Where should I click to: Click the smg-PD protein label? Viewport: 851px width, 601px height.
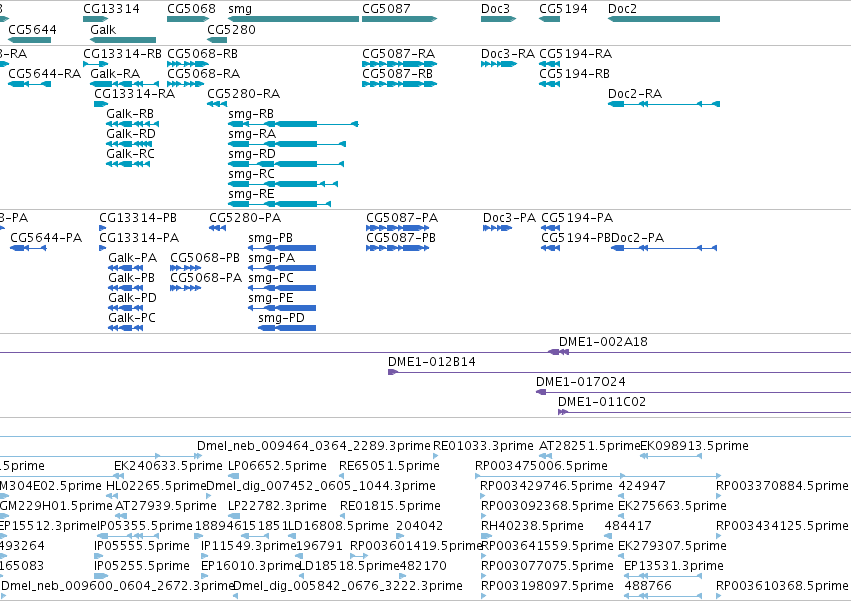(281, 318)
